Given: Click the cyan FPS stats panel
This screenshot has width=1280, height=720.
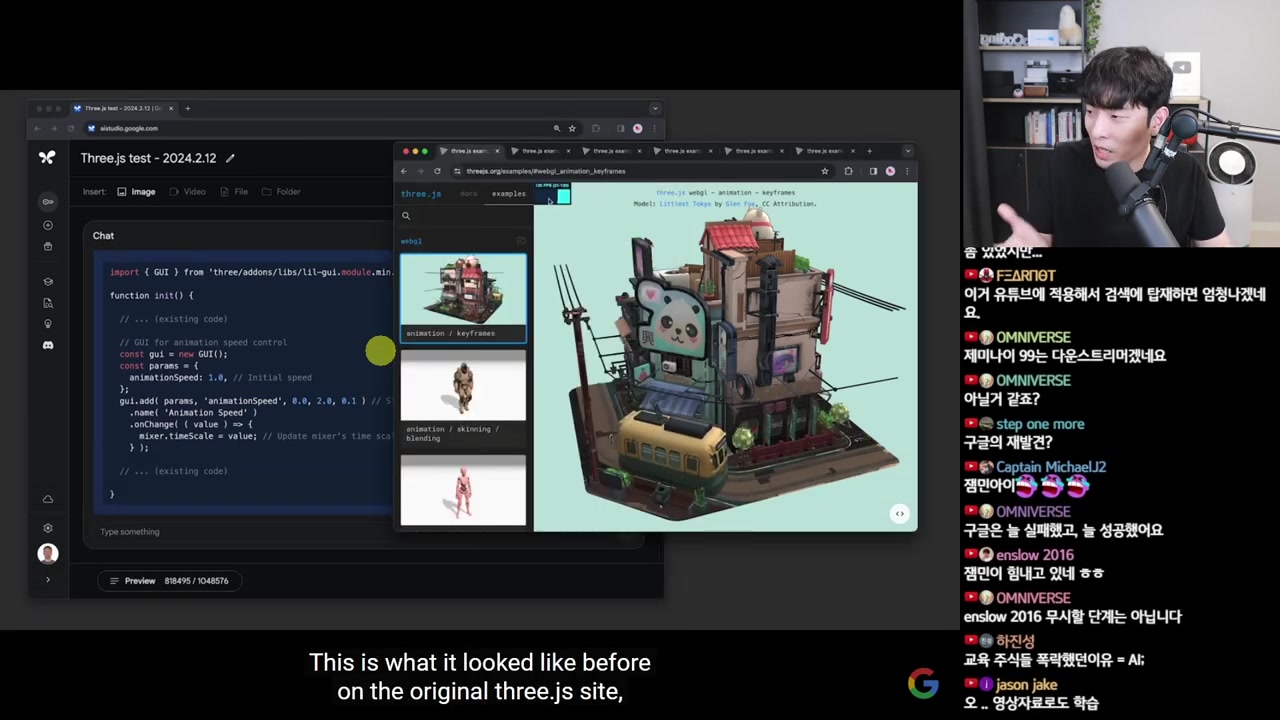Looking at the screenshot, I should 552,194.
